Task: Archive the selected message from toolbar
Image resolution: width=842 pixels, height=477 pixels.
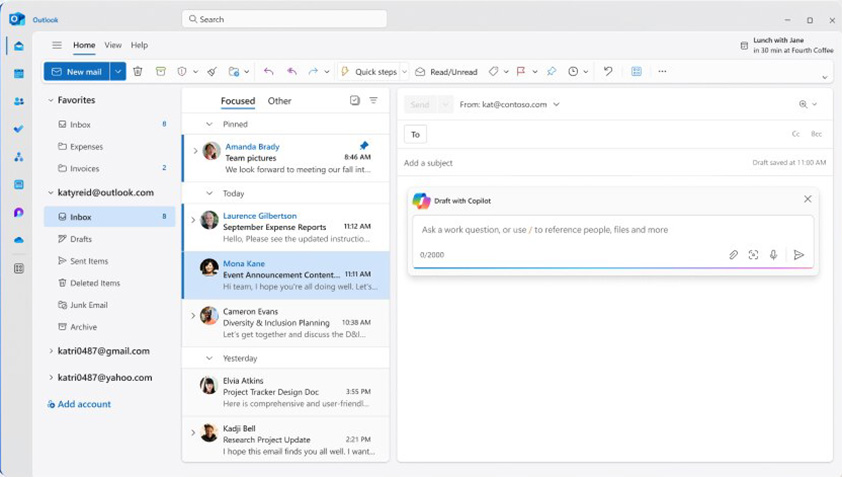Action: [161, 71]
